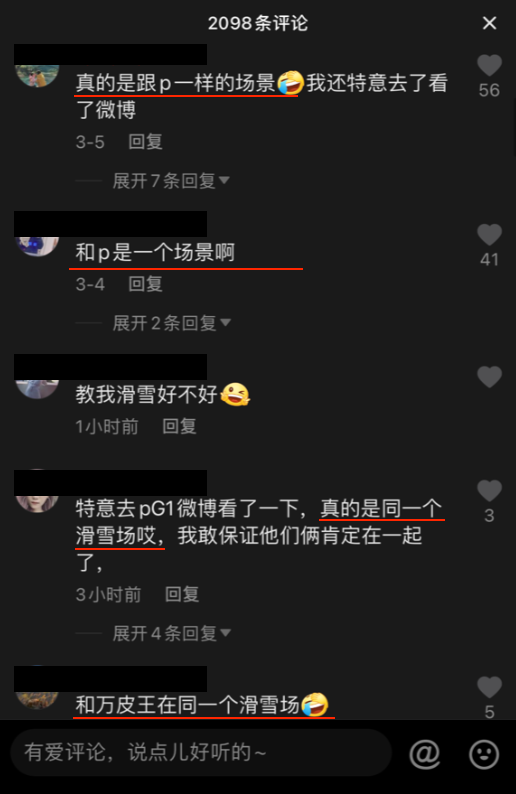Like the 万皮王 ski resort comment
This screenshot has height=794, width=516.
coord(489,687)
